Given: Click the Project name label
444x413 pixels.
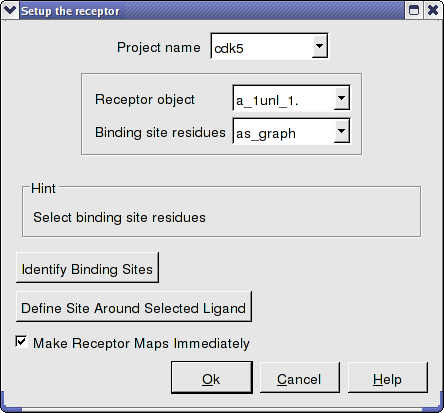Looking at the screenshot, I should coord(159,47).
